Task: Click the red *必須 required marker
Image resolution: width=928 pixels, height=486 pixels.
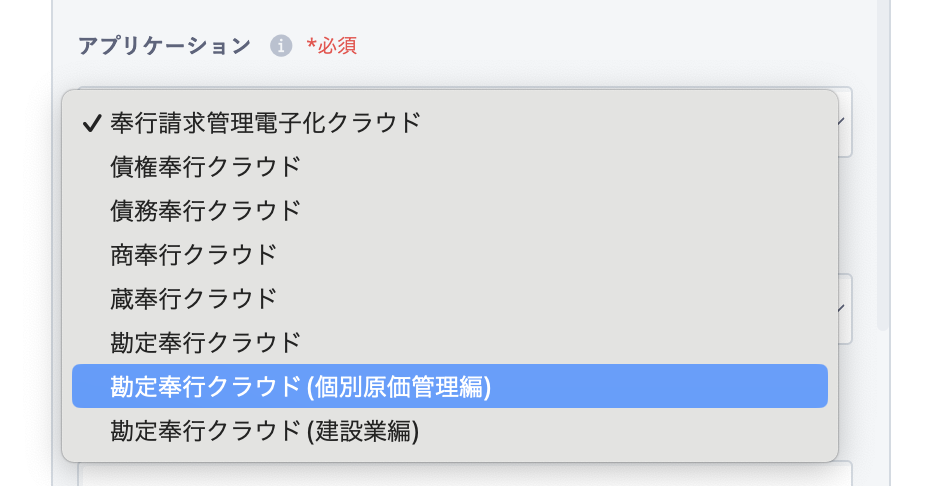Action: [332, 46]
